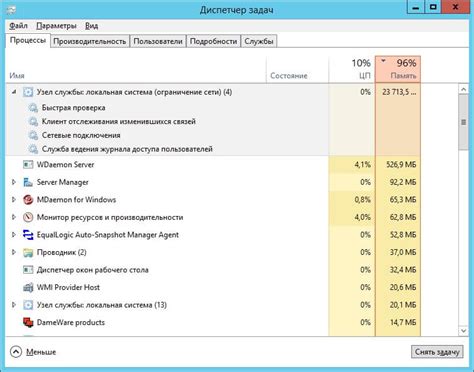474x372 pixels.
Task: Expand the Проводник (2) process group
Action: (x=14, y=252)
